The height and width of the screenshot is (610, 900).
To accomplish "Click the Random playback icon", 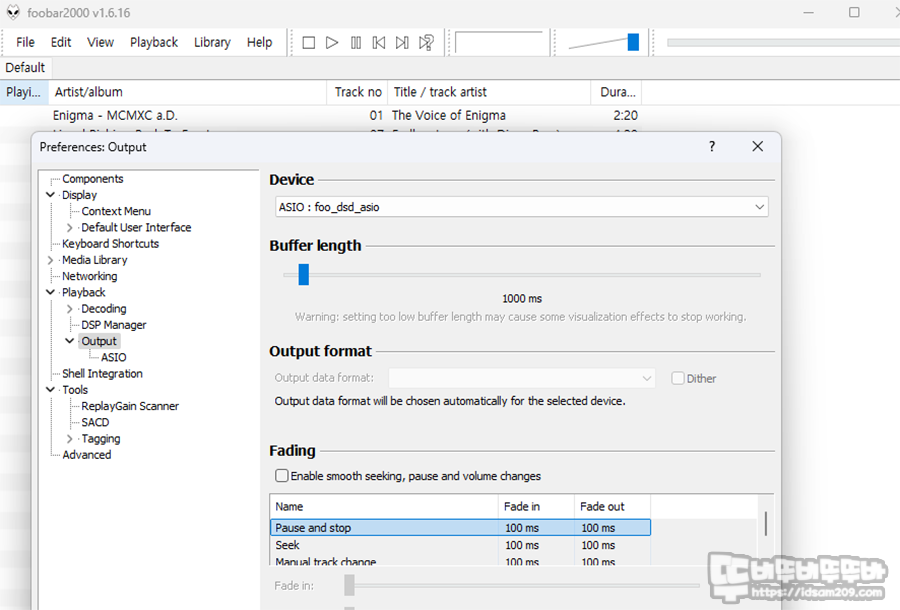I will click(426, 42).
